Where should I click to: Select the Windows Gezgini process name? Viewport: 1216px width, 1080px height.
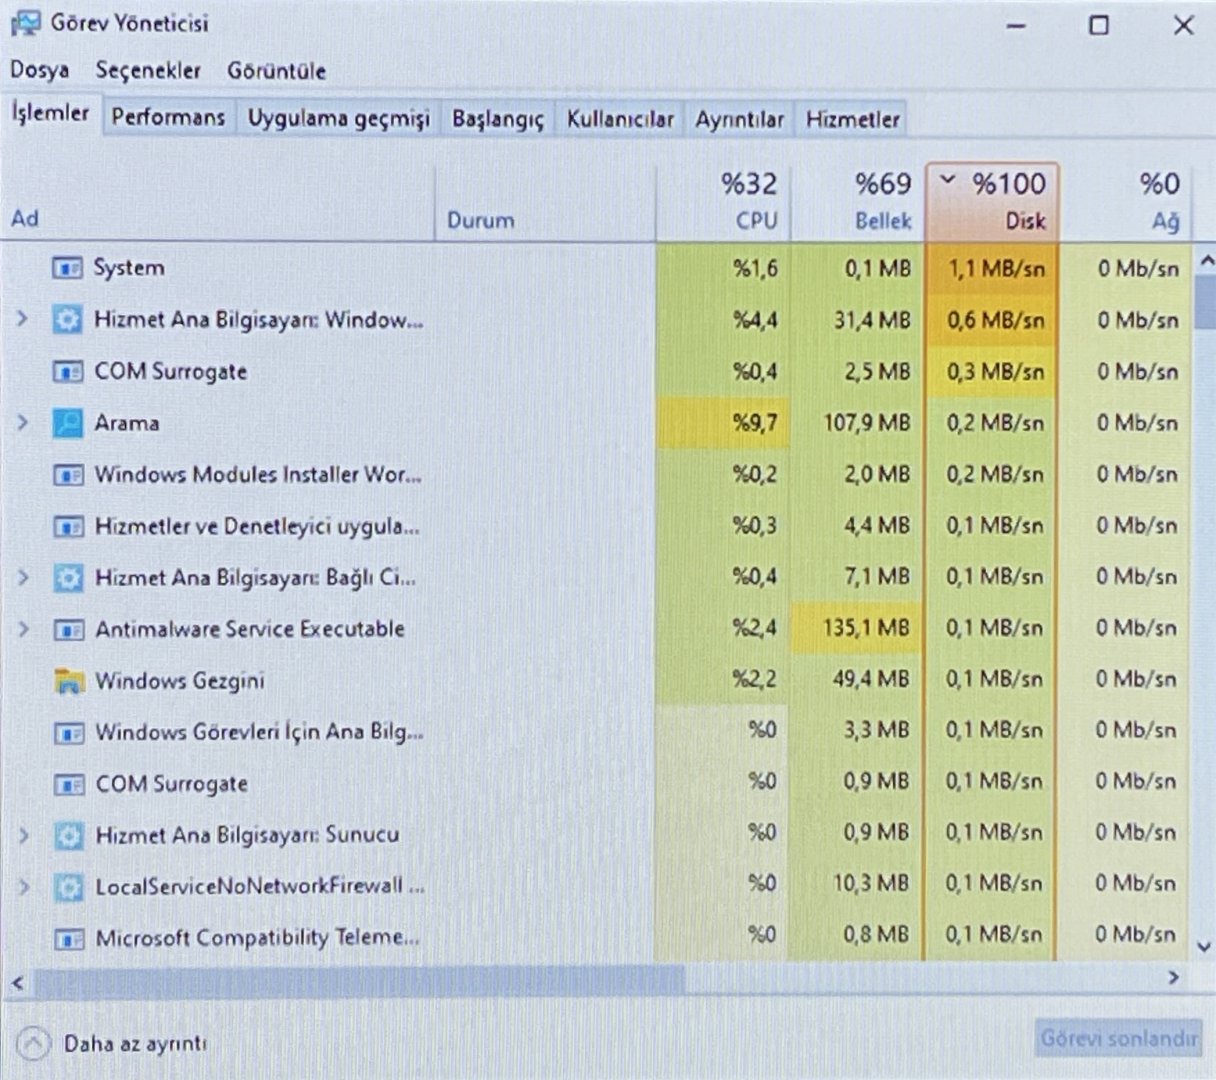(x=180, y=681)
